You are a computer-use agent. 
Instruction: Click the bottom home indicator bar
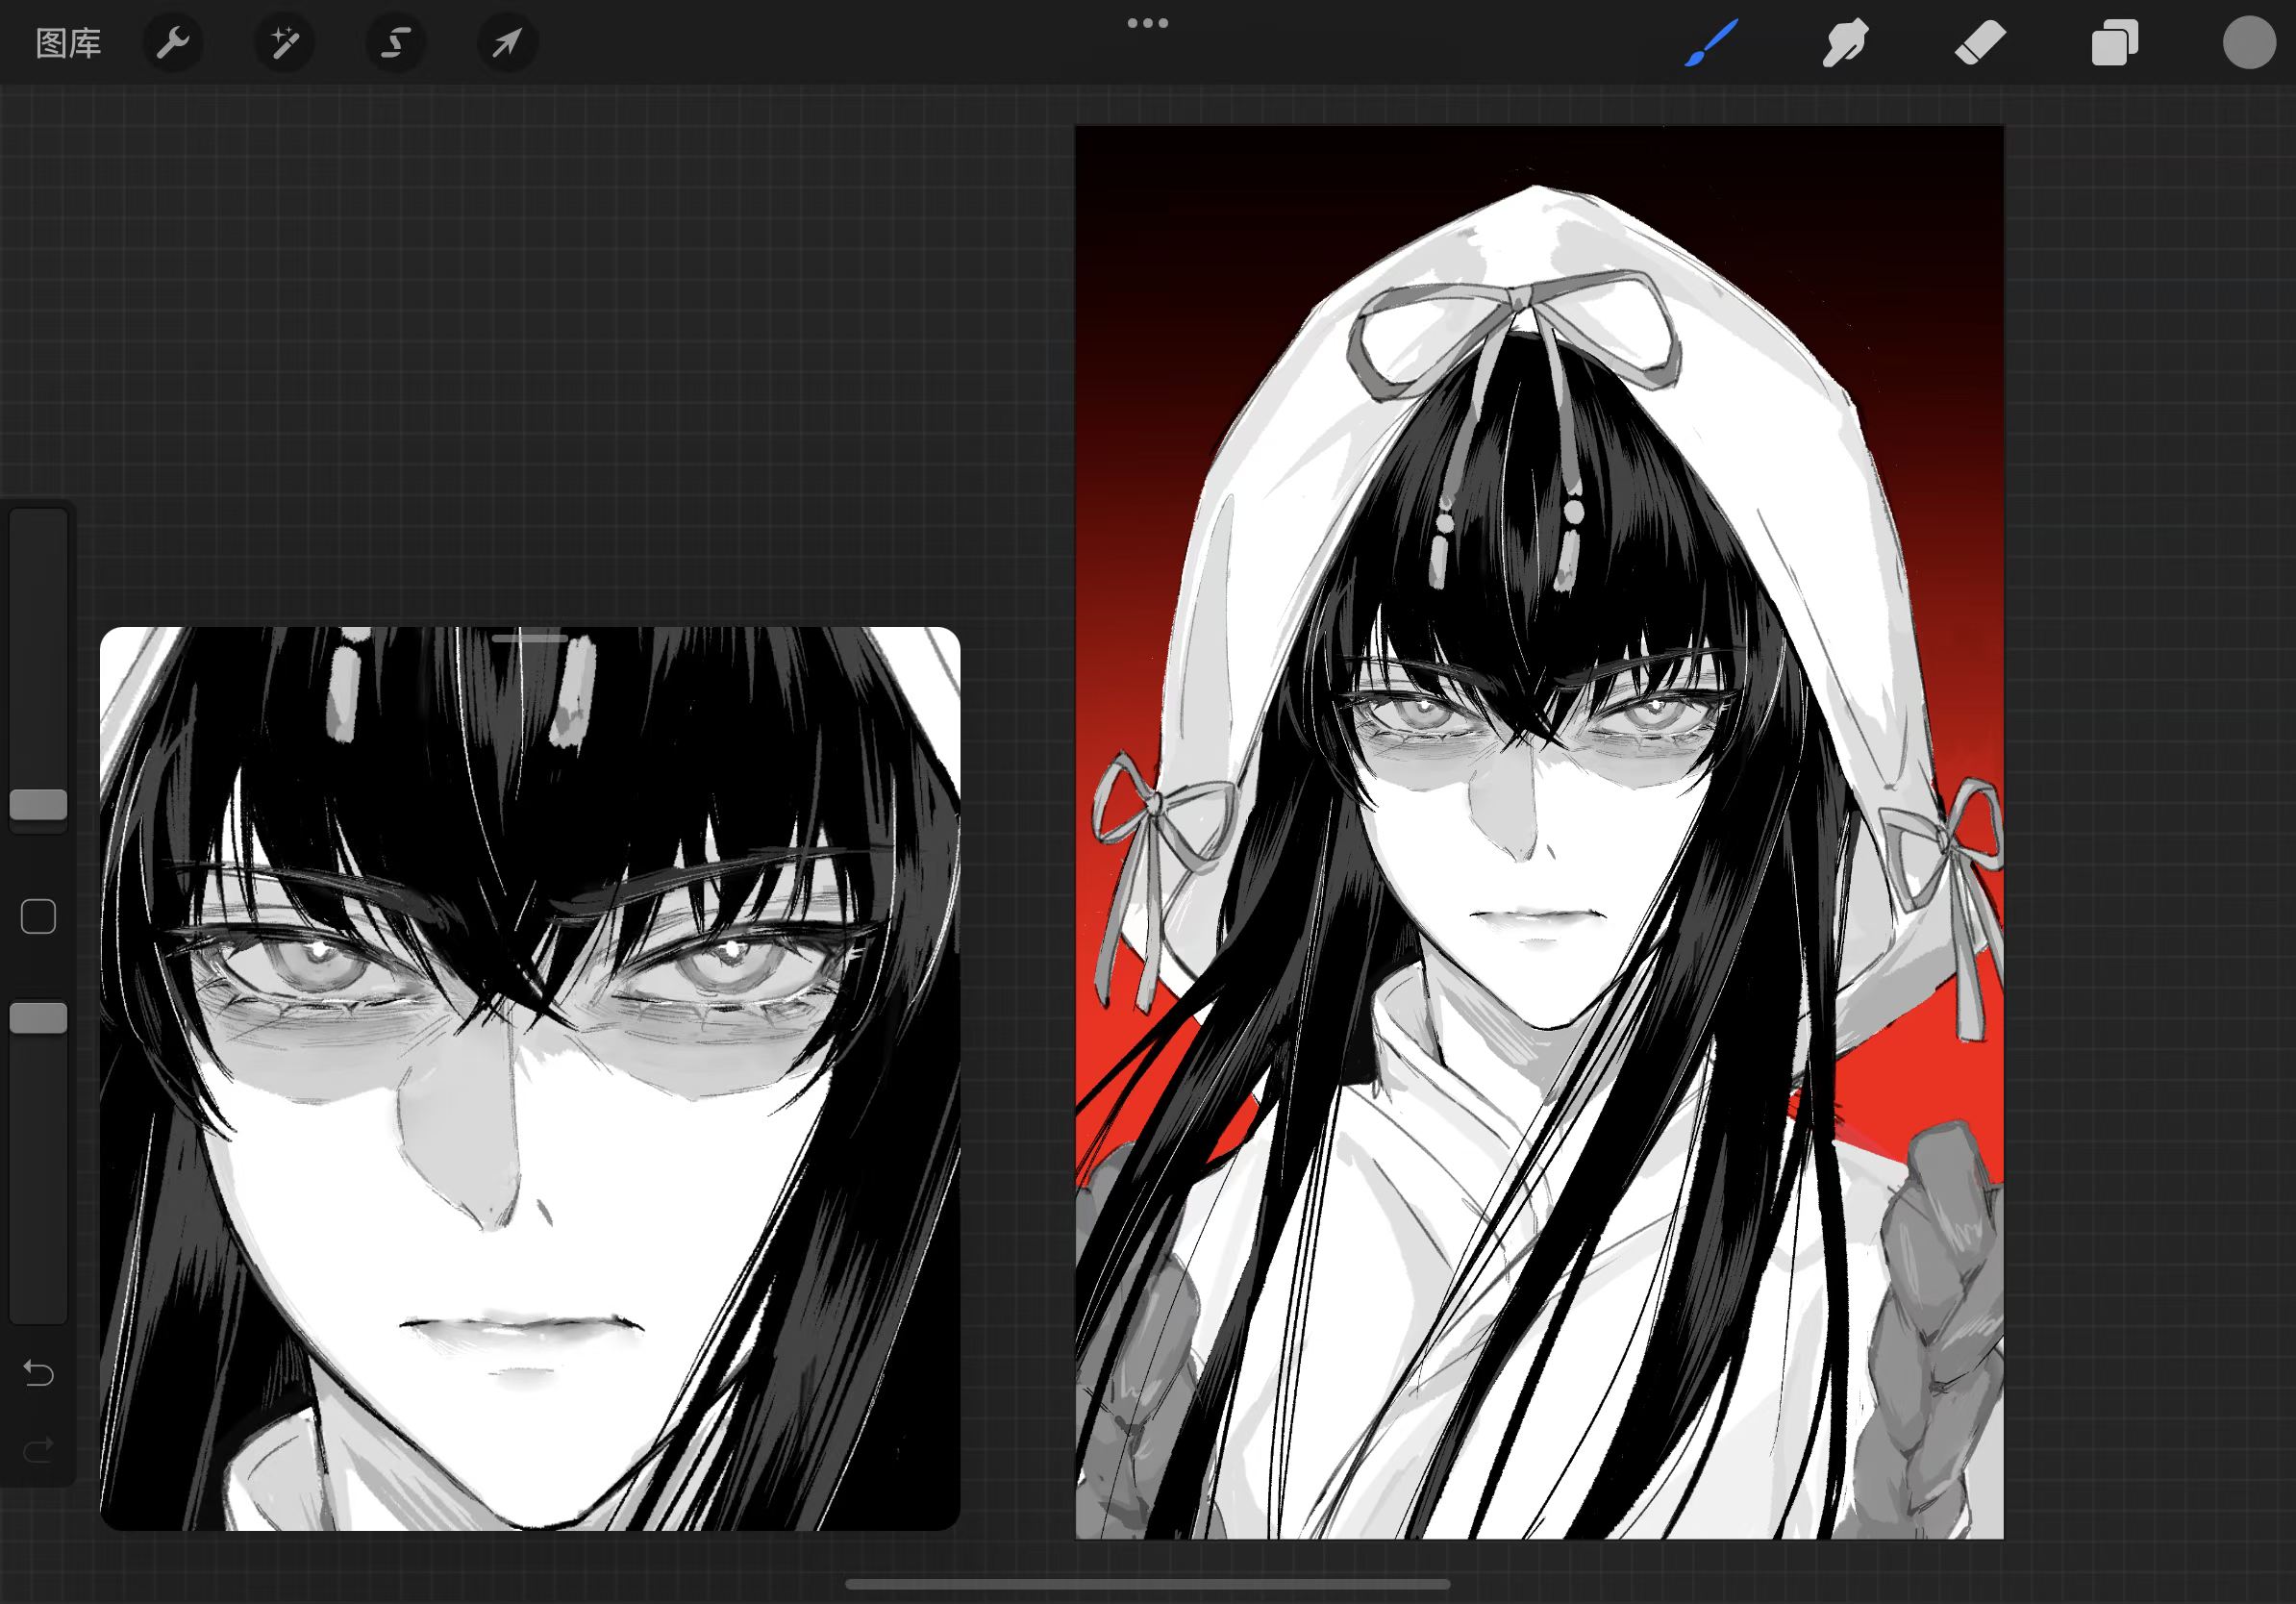tap(1147, 1584)
